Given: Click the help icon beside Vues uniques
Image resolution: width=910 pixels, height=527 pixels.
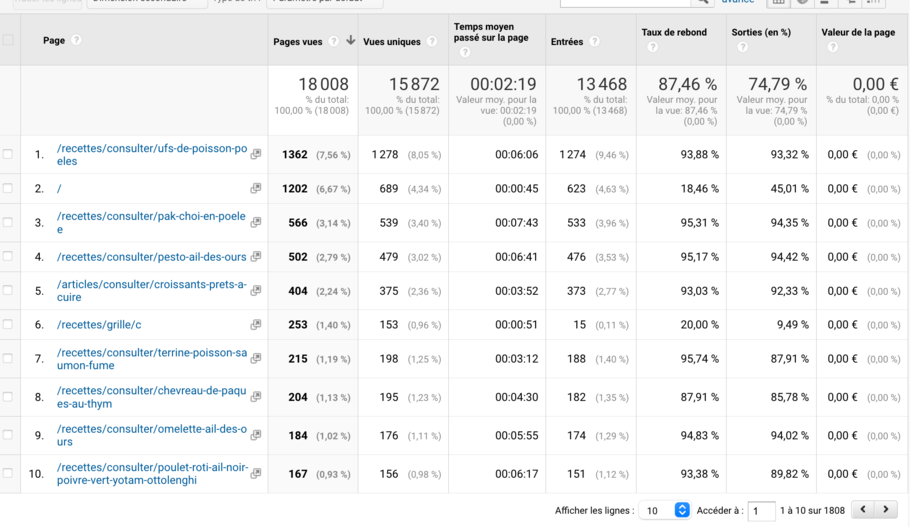Looking at the screenshot, I should tap(432, 42).
